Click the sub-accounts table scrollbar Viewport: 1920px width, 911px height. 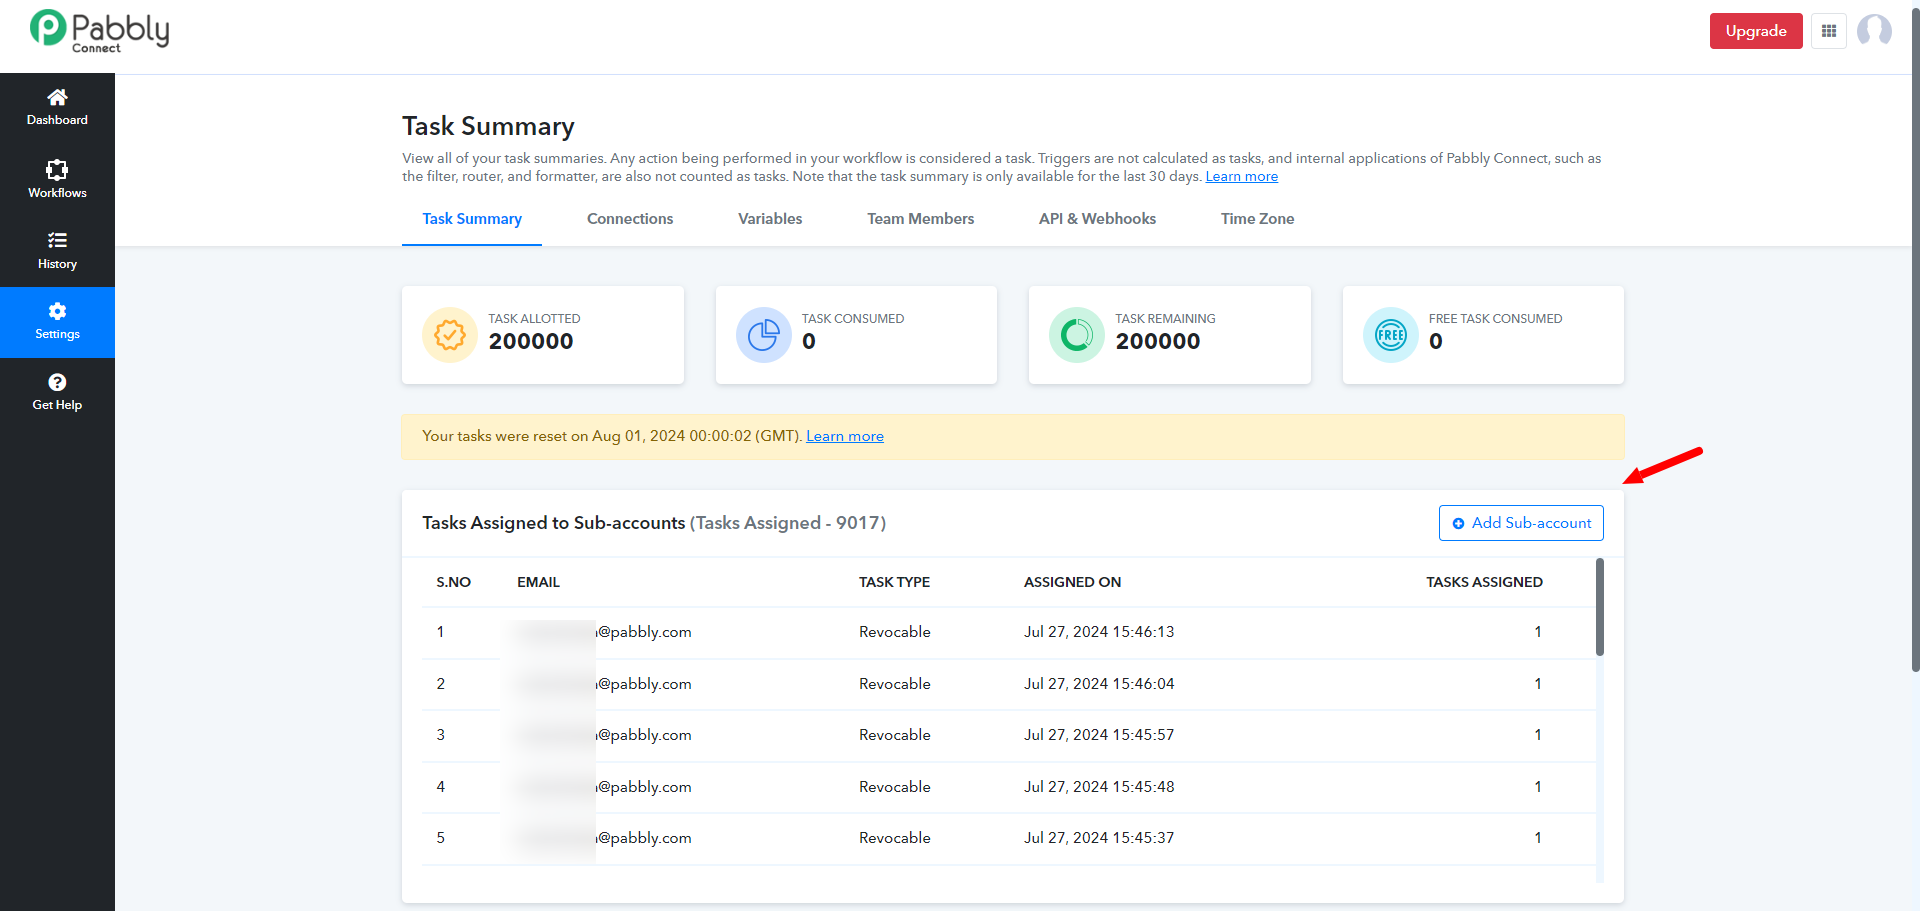tap(1600, 607)
